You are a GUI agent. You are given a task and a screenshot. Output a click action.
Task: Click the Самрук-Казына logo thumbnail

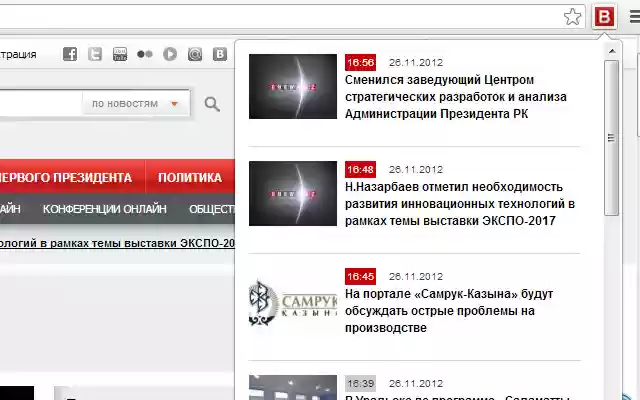click(293, 303)
